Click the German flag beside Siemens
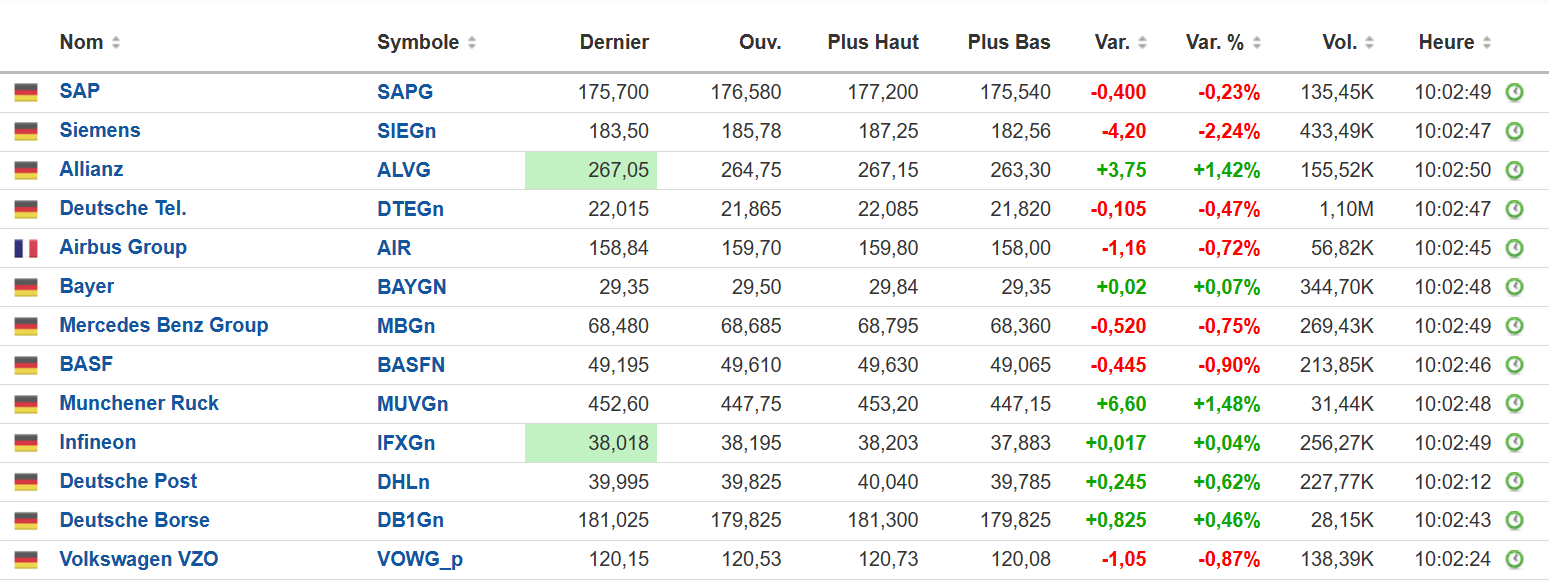Image resolution: width=1549 pixels, height=580 pixels. pos(26,131)
